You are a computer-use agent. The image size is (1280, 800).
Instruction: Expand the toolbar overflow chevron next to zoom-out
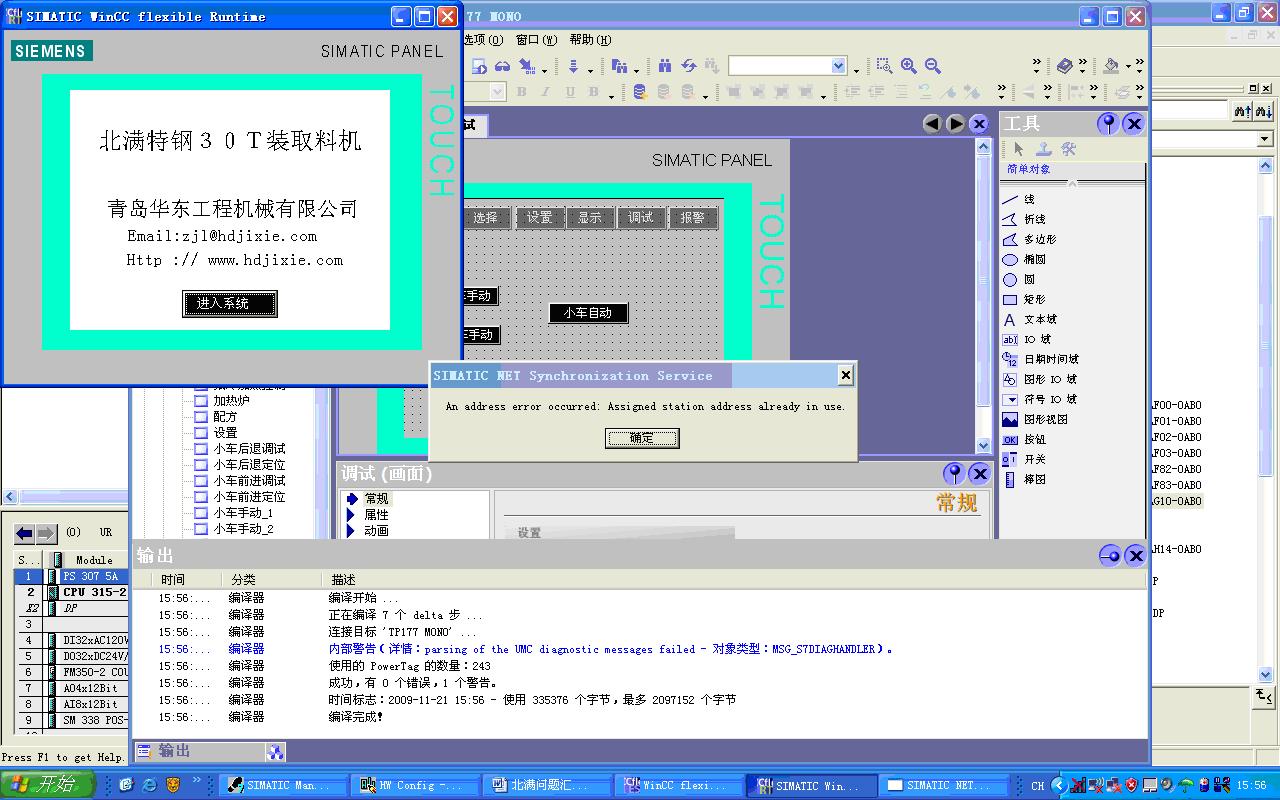tap(1036, 66)
